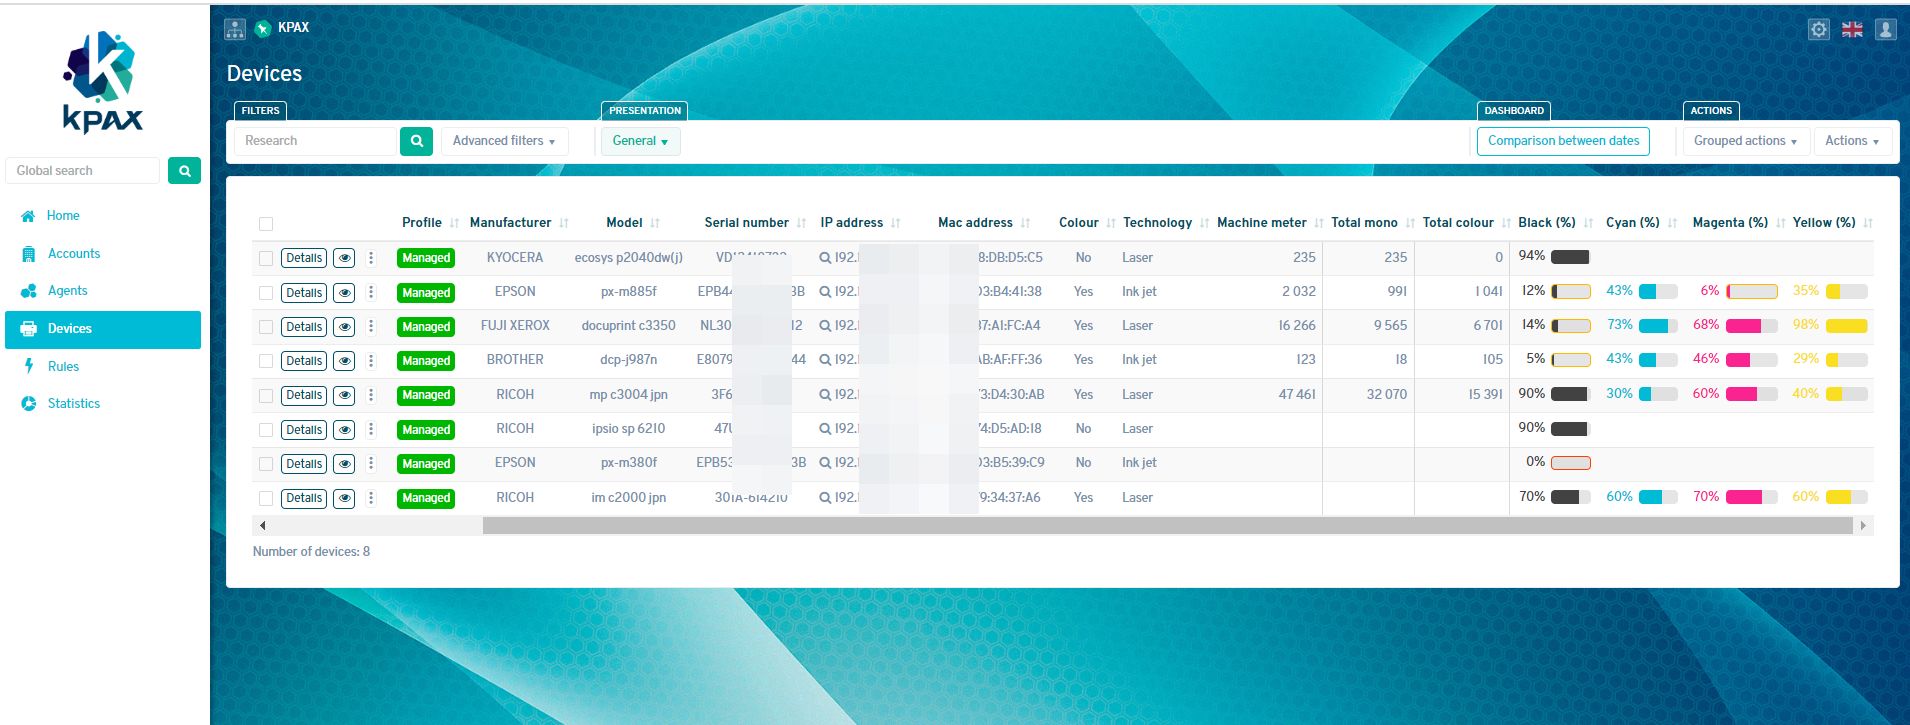
Task: Open Details for px-m380f row
Action: 304,464
